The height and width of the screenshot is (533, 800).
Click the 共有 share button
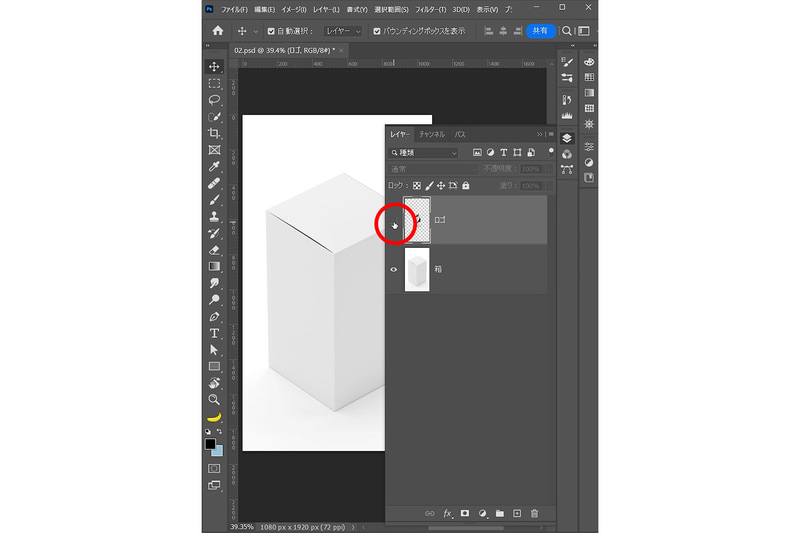540,31
